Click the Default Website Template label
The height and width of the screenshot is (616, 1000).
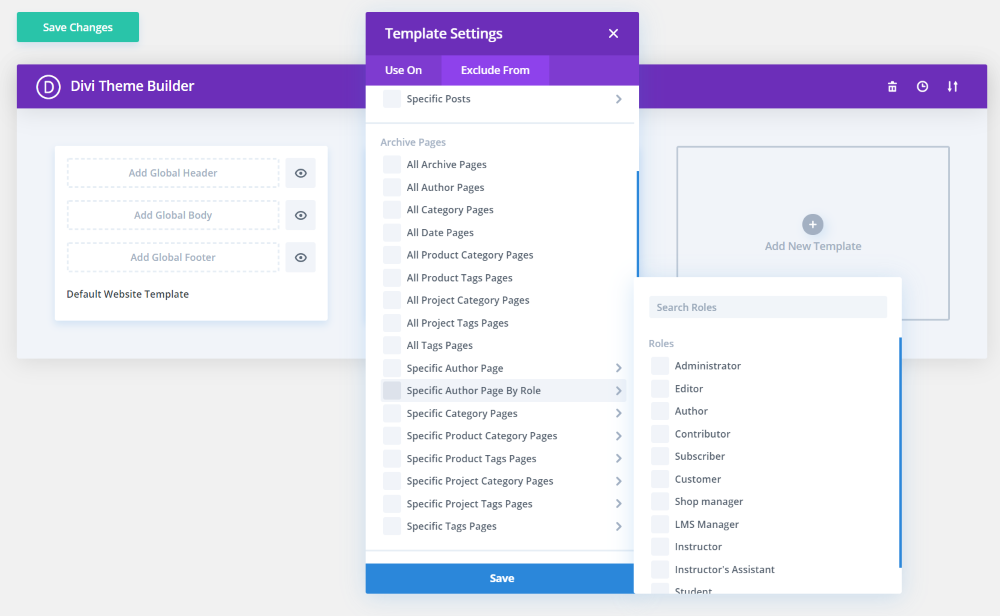coord(128,294)
